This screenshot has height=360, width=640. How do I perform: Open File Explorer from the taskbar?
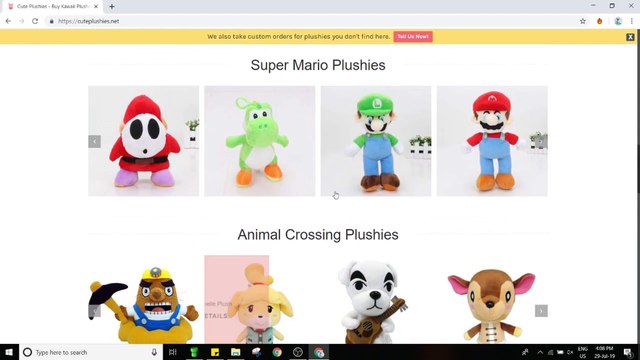[x=236, y=352]
